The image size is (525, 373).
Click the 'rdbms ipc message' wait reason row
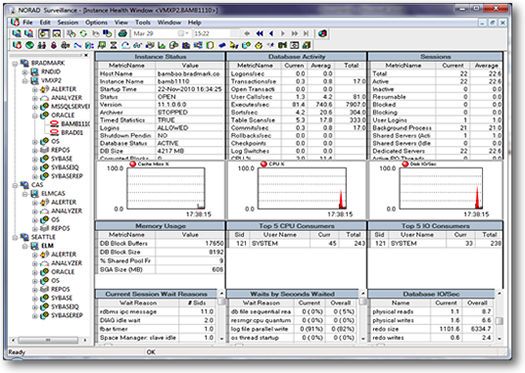(157, 312)
